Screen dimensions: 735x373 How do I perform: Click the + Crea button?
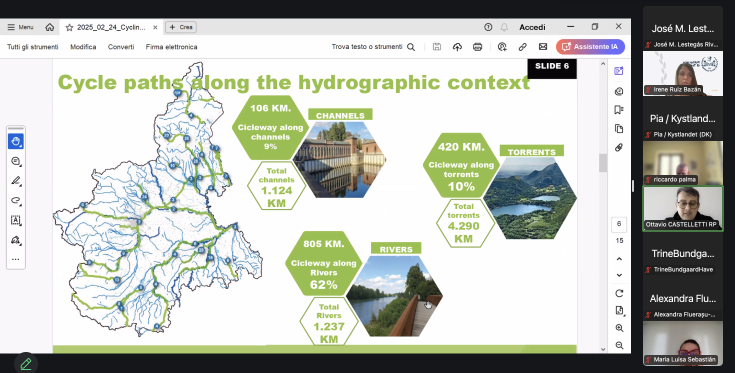[181, 27]
